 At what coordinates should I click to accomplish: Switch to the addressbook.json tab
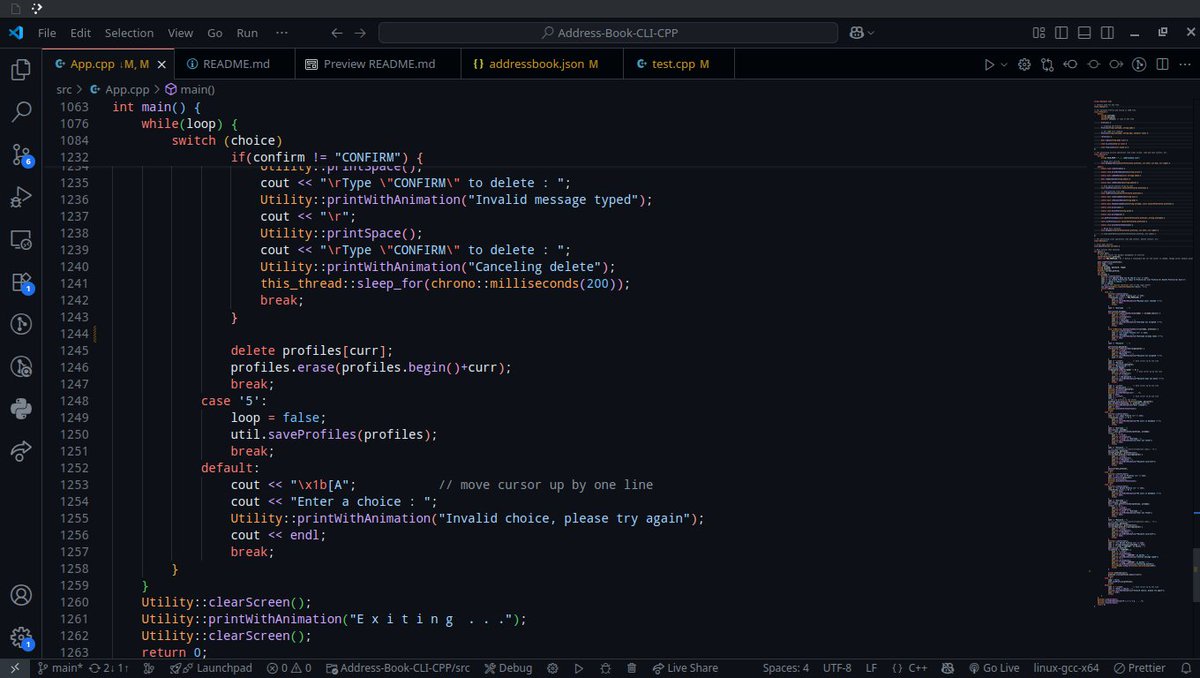pos(543,64)
